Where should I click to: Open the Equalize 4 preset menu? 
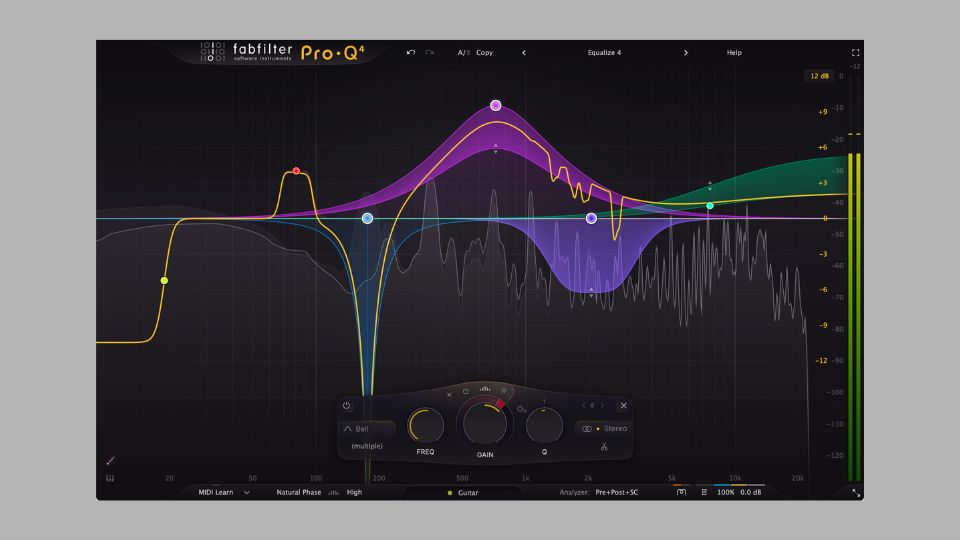click(x=604, y=52)
